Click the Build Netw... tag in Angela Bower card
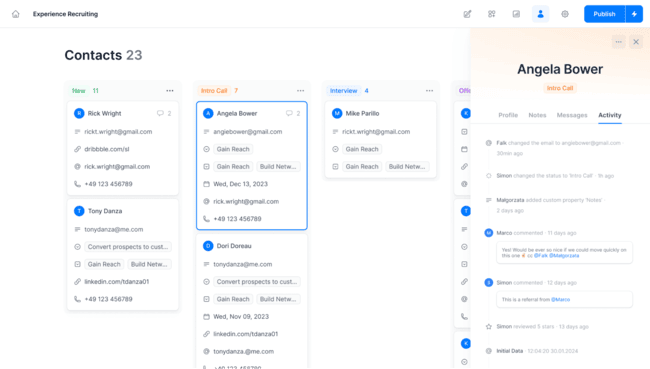The image size is (650, 369). [x=278, y=167]
